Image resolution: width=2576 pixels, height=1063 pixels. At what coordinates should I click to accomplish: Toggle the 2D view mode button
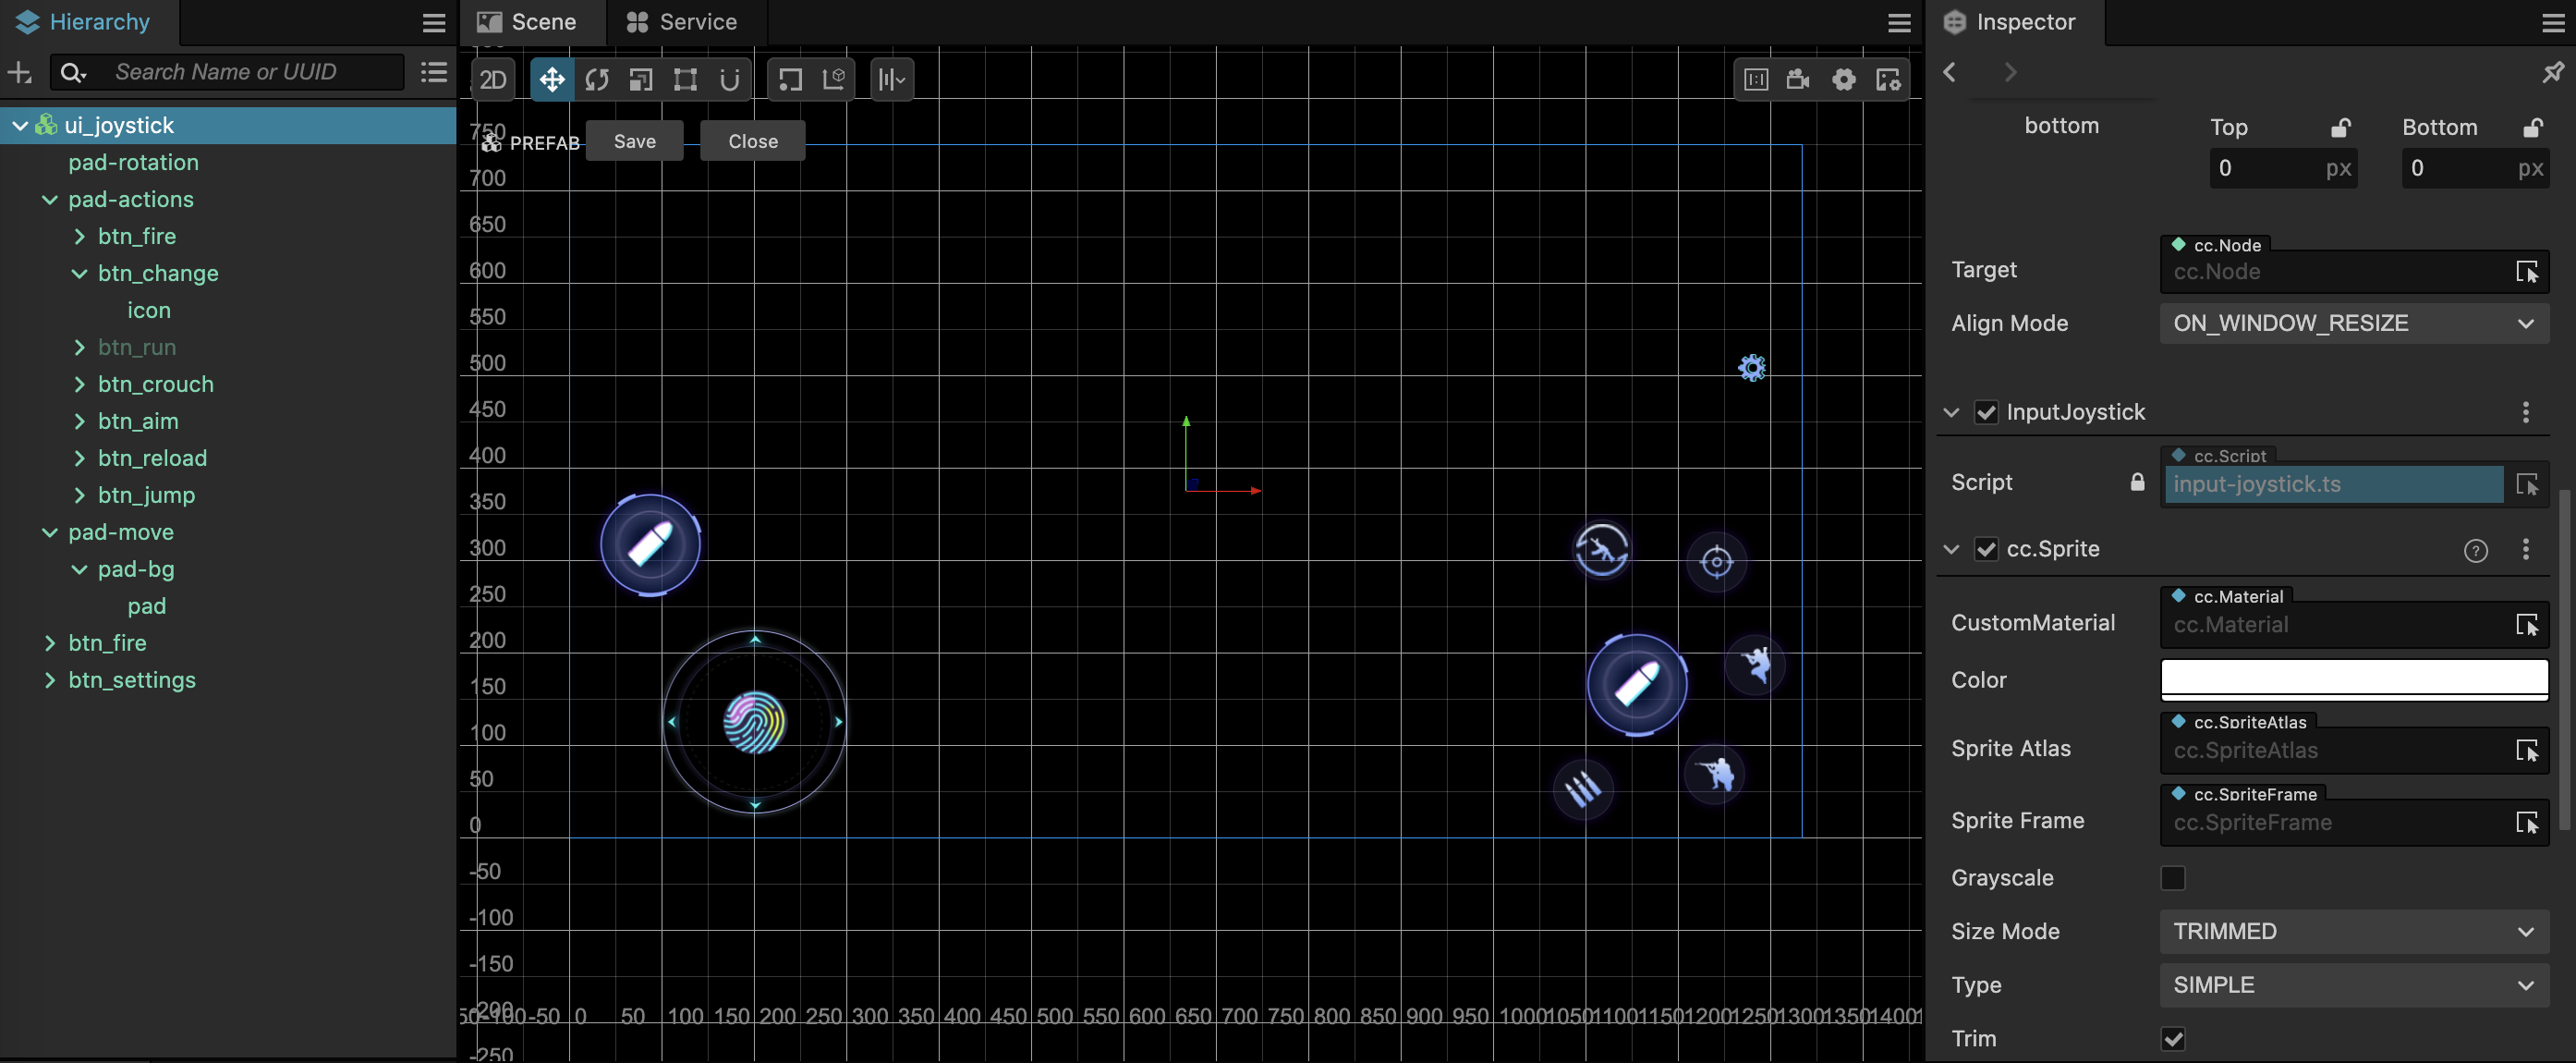click(x=493, y=80)
